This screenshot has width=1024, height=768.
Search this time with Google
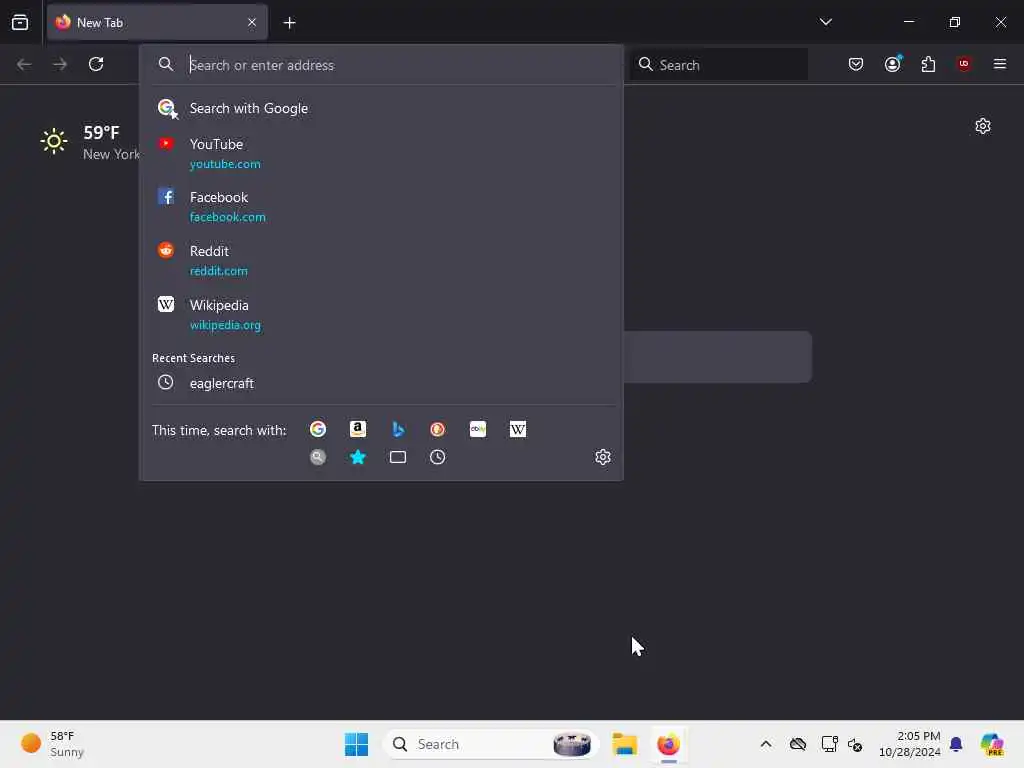pos(318,429)
